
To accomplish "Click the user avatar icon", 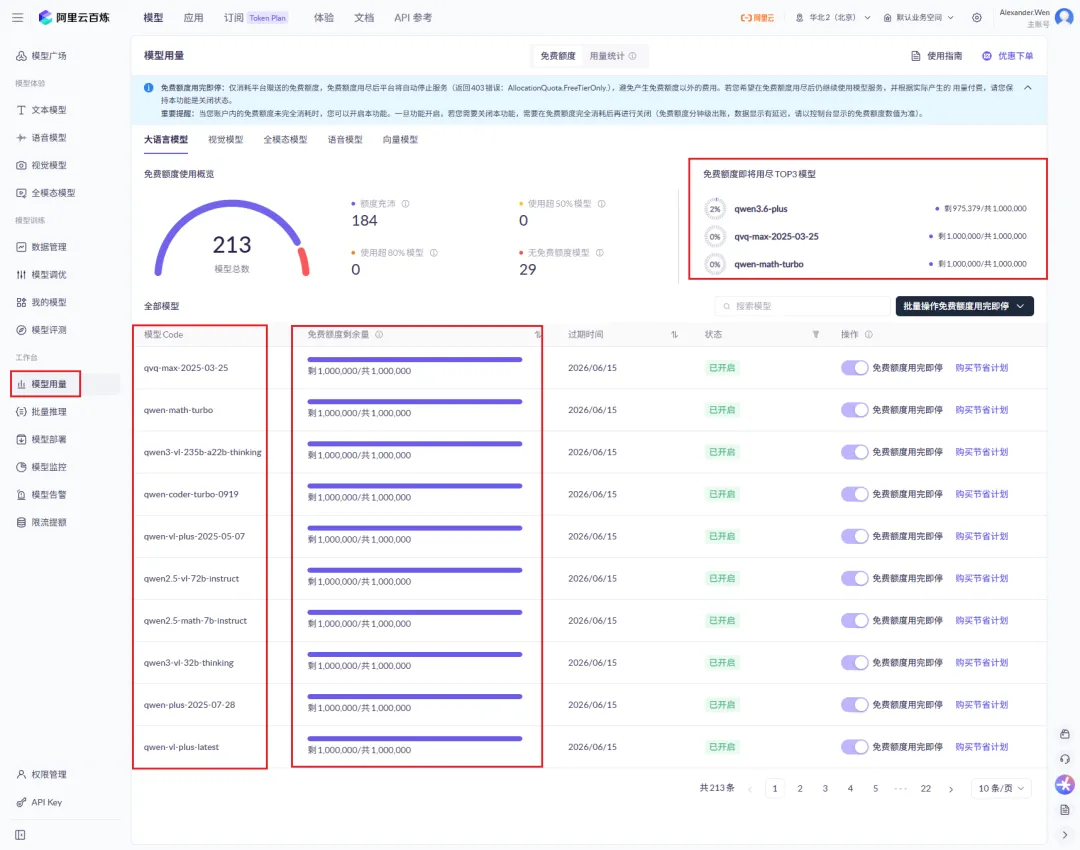I will [1064, 17].
